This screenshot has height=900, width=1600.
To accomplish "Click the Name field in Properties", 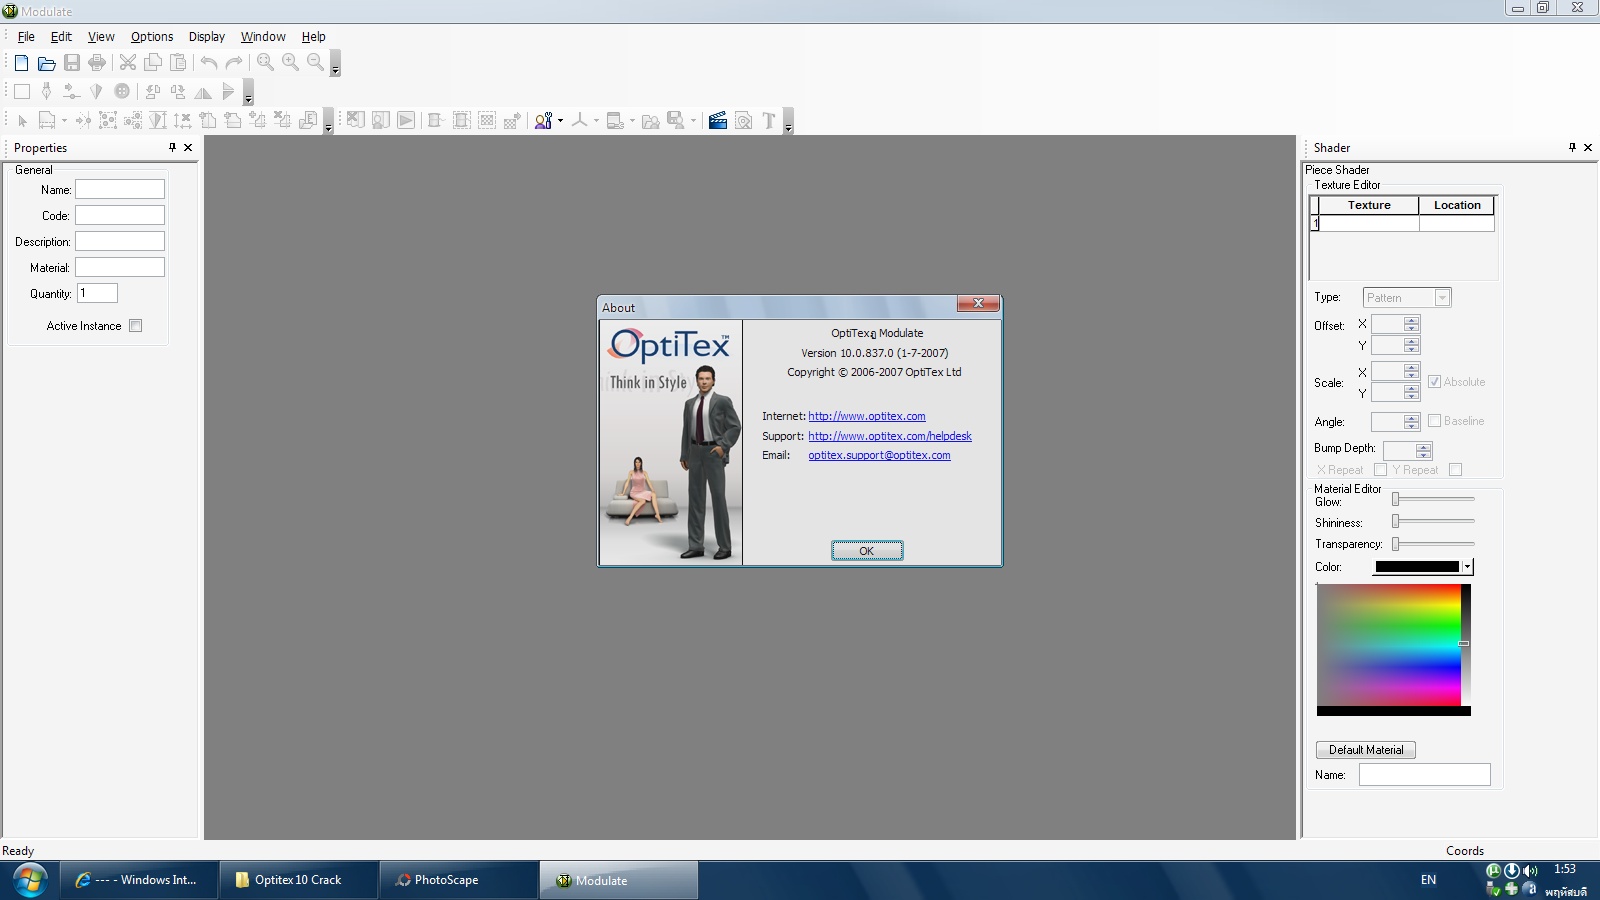I will click(120, 189).
